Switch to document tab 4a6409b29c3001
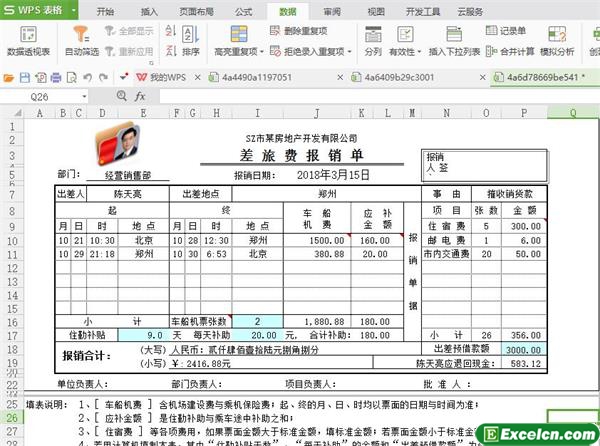Viewport: 600px width, 446px height. click(393, 78)
